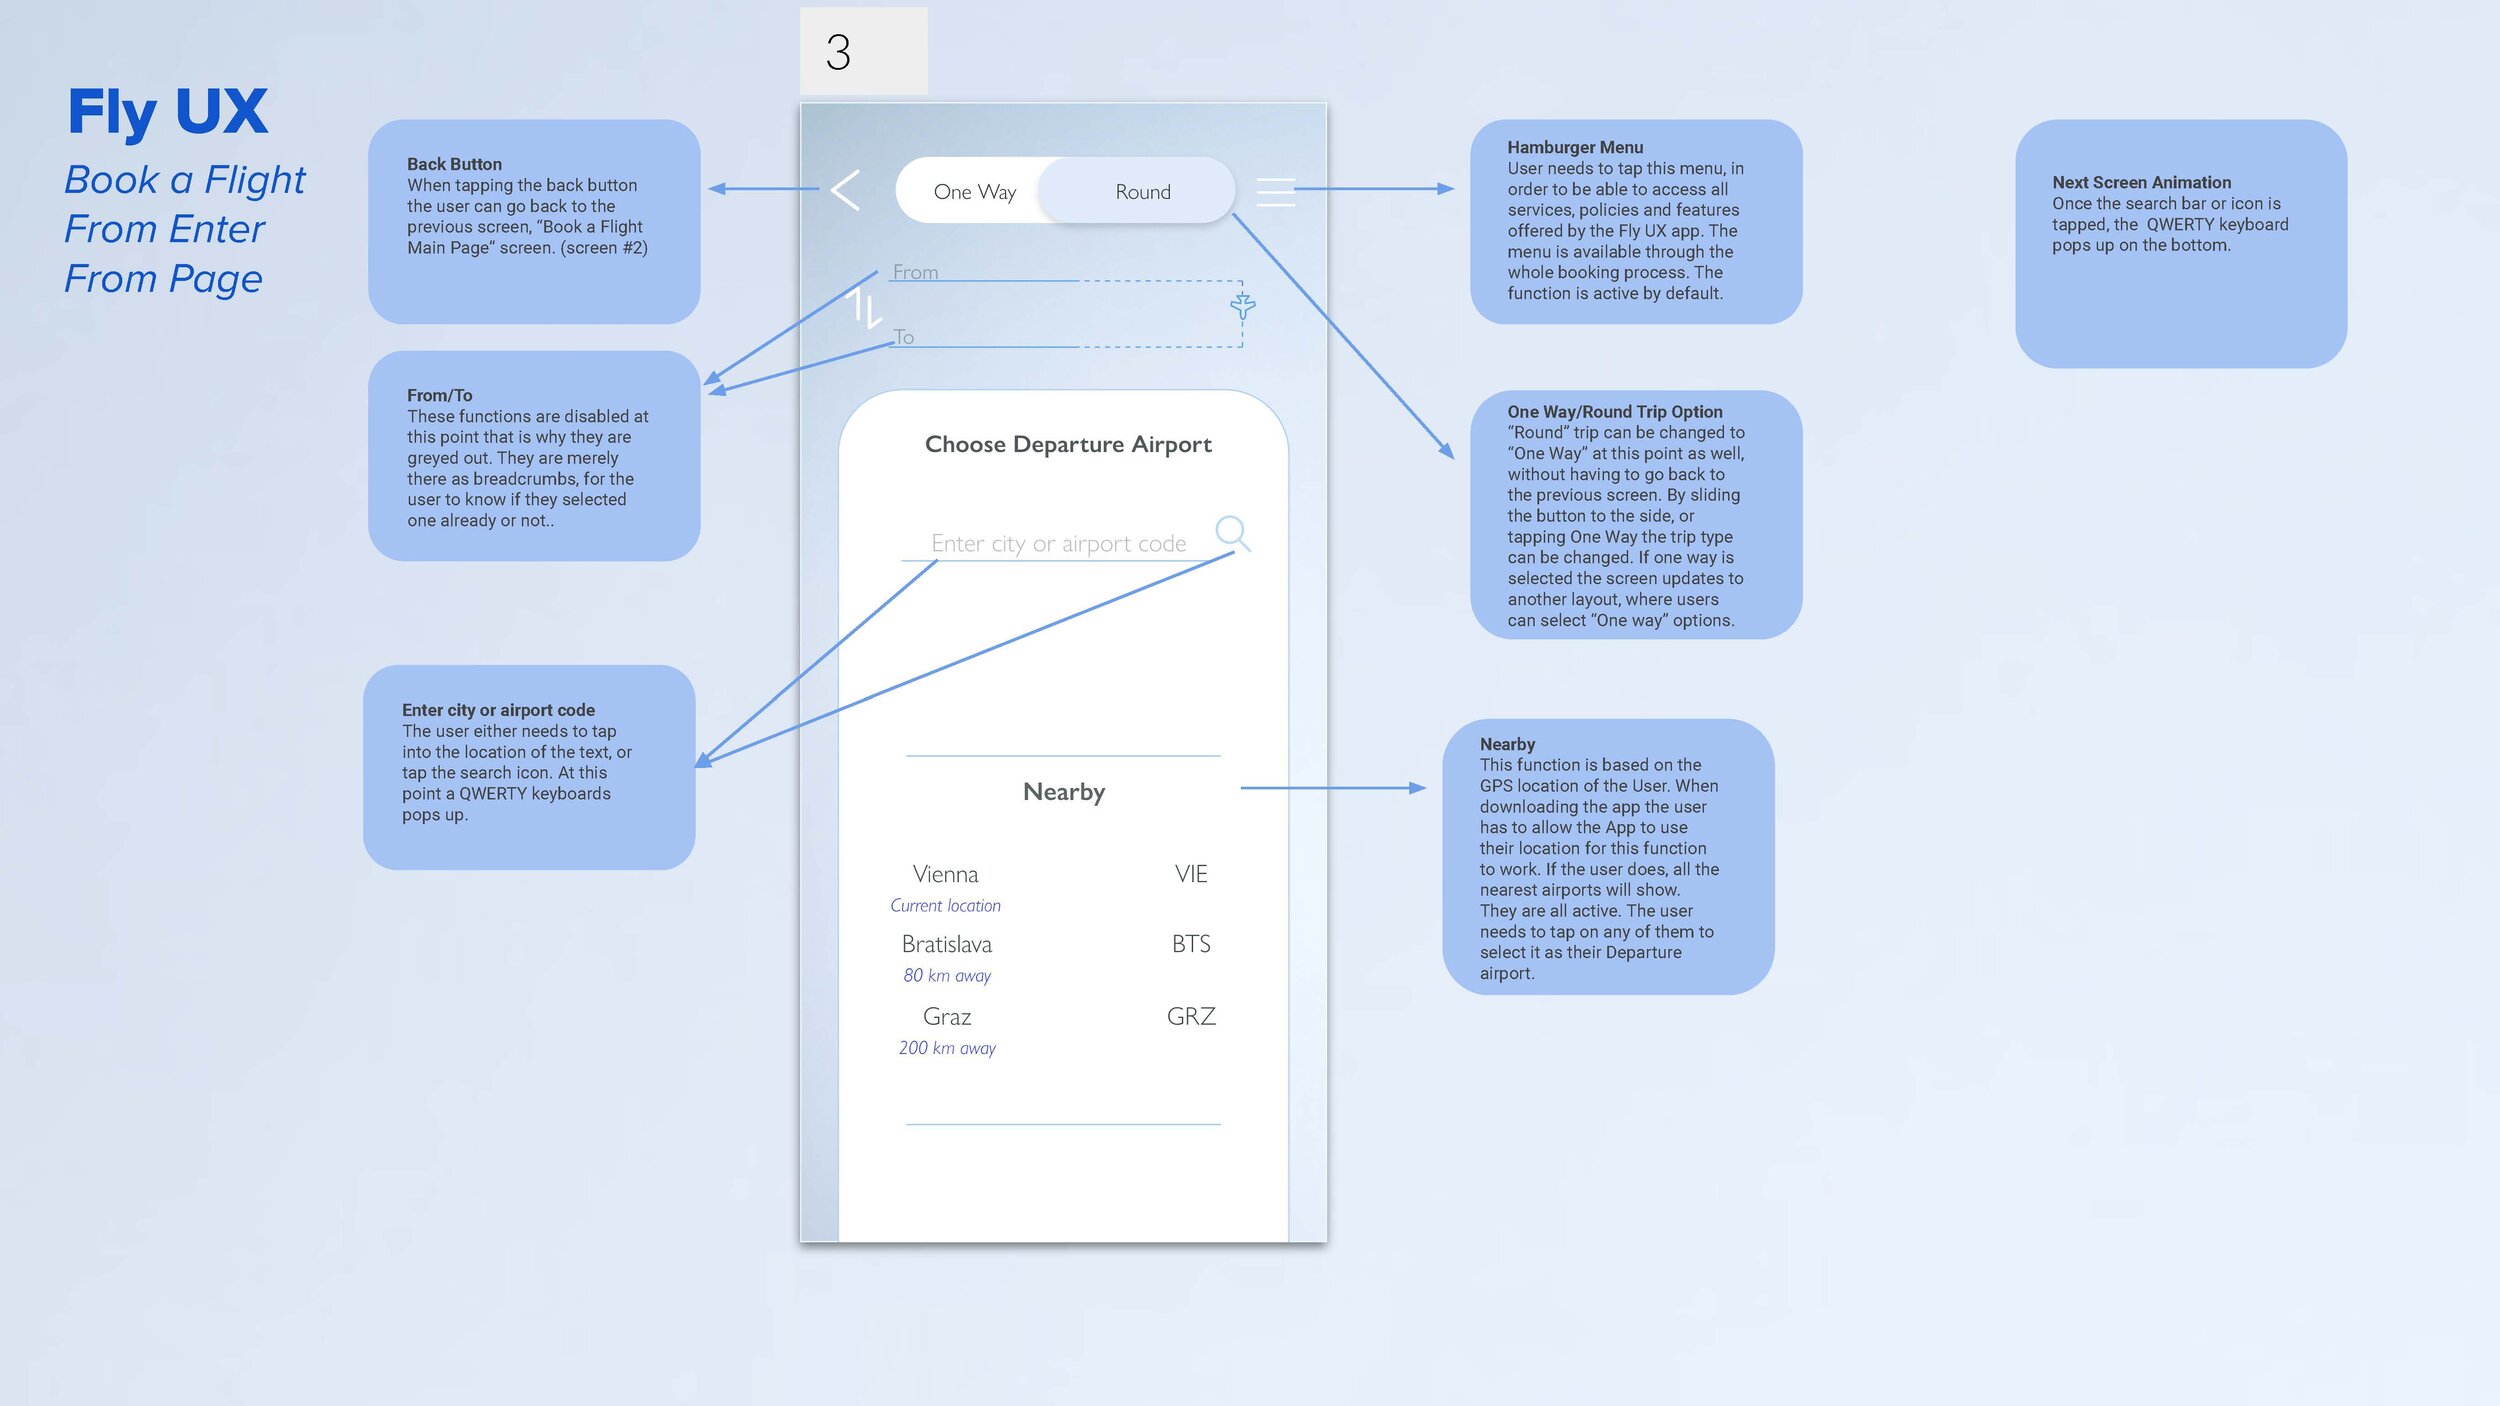This screenshot has height=1406, width=2500.
Task: Tap the airport filter/sort icon near To field
Action: (x=1245, y=306)
